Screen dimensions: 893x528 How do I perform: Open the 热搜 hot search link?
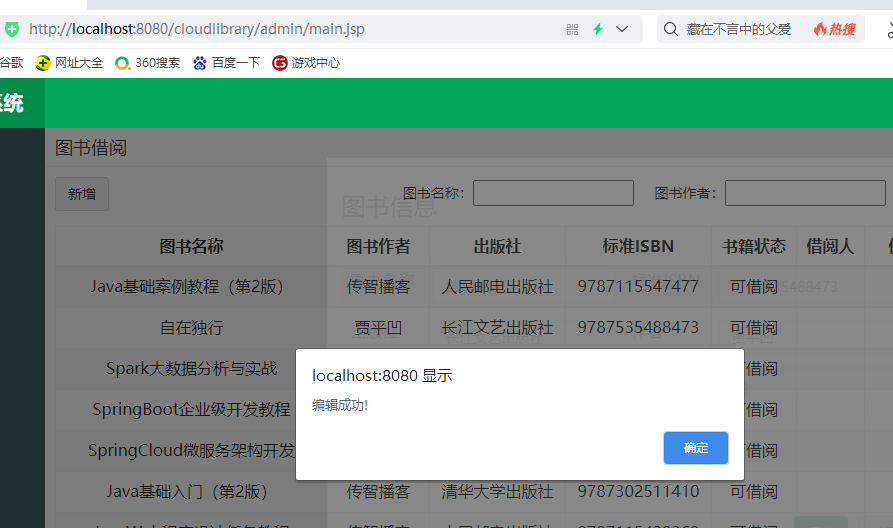click(835, 29)
